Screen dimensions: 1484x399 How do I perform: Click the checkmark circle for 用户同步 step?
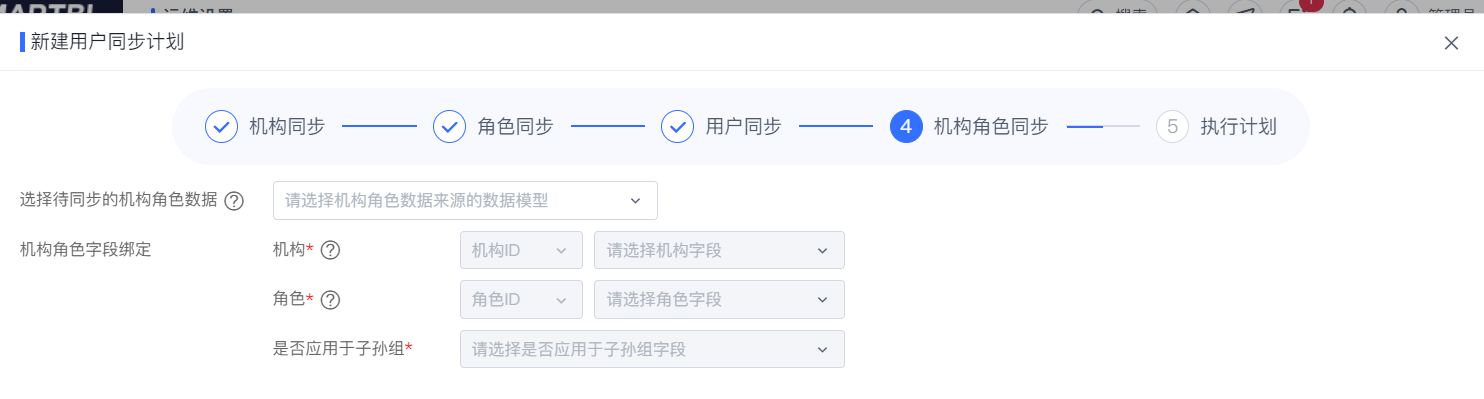pyautogui.click(x=678, y=127)
